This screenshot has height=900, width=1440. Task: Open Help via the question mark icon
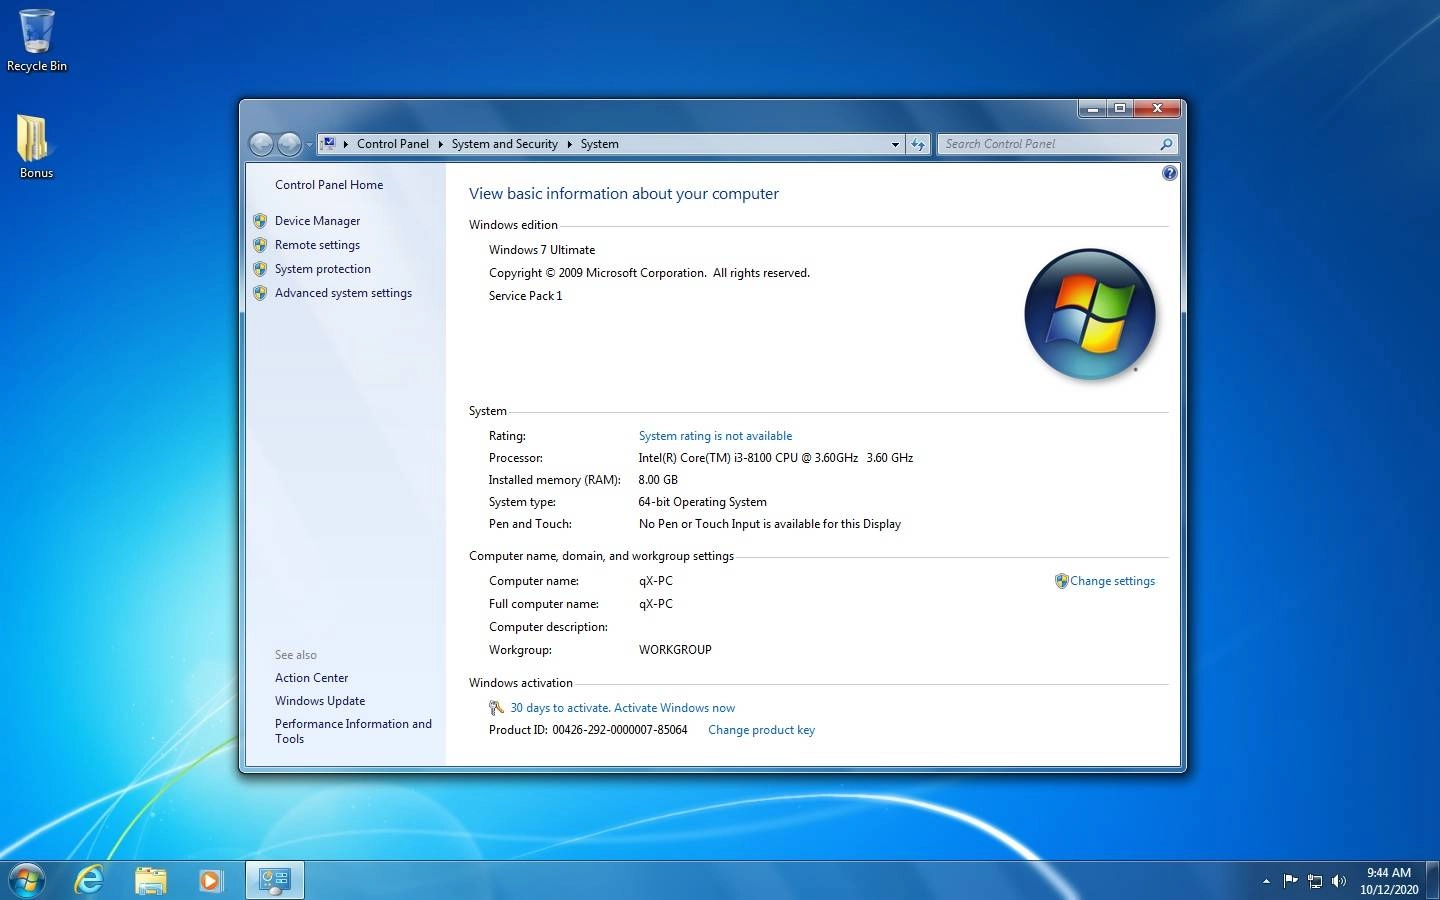coord(1169,173)
